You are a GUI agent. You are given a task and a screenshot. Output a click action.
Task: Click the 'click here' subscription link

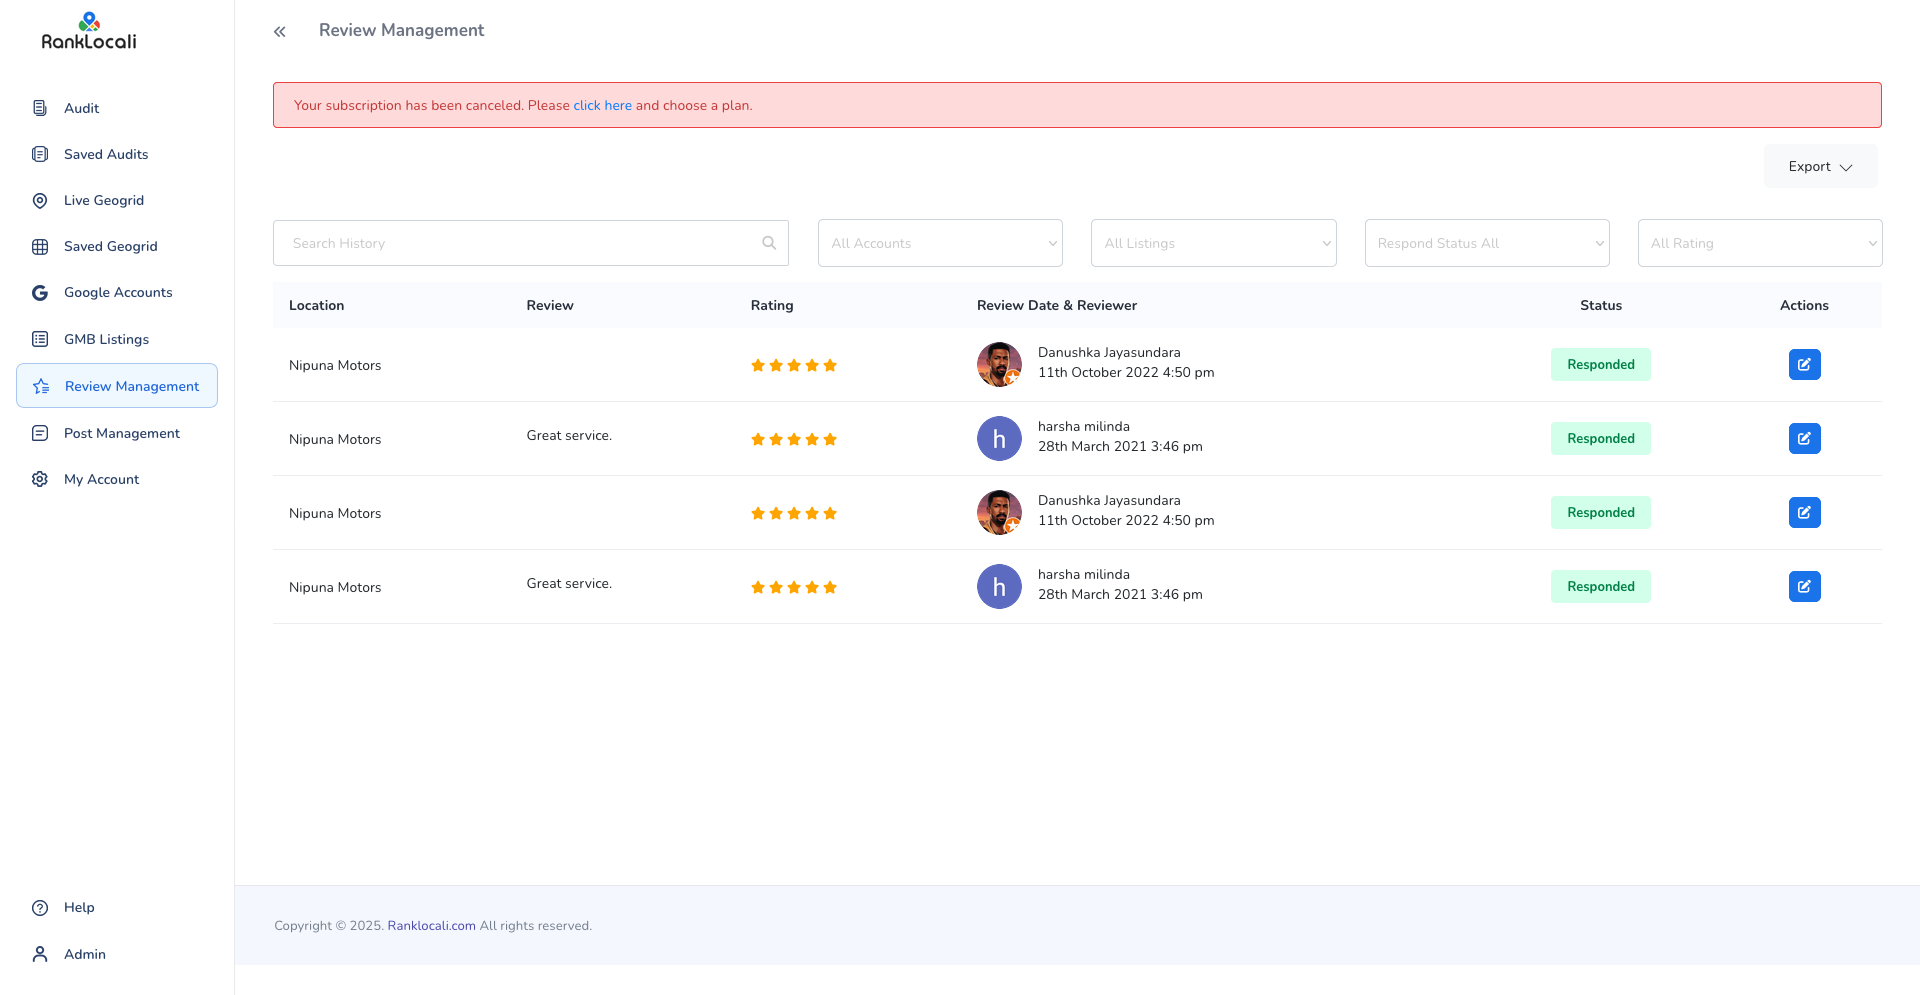coord(602,105)
